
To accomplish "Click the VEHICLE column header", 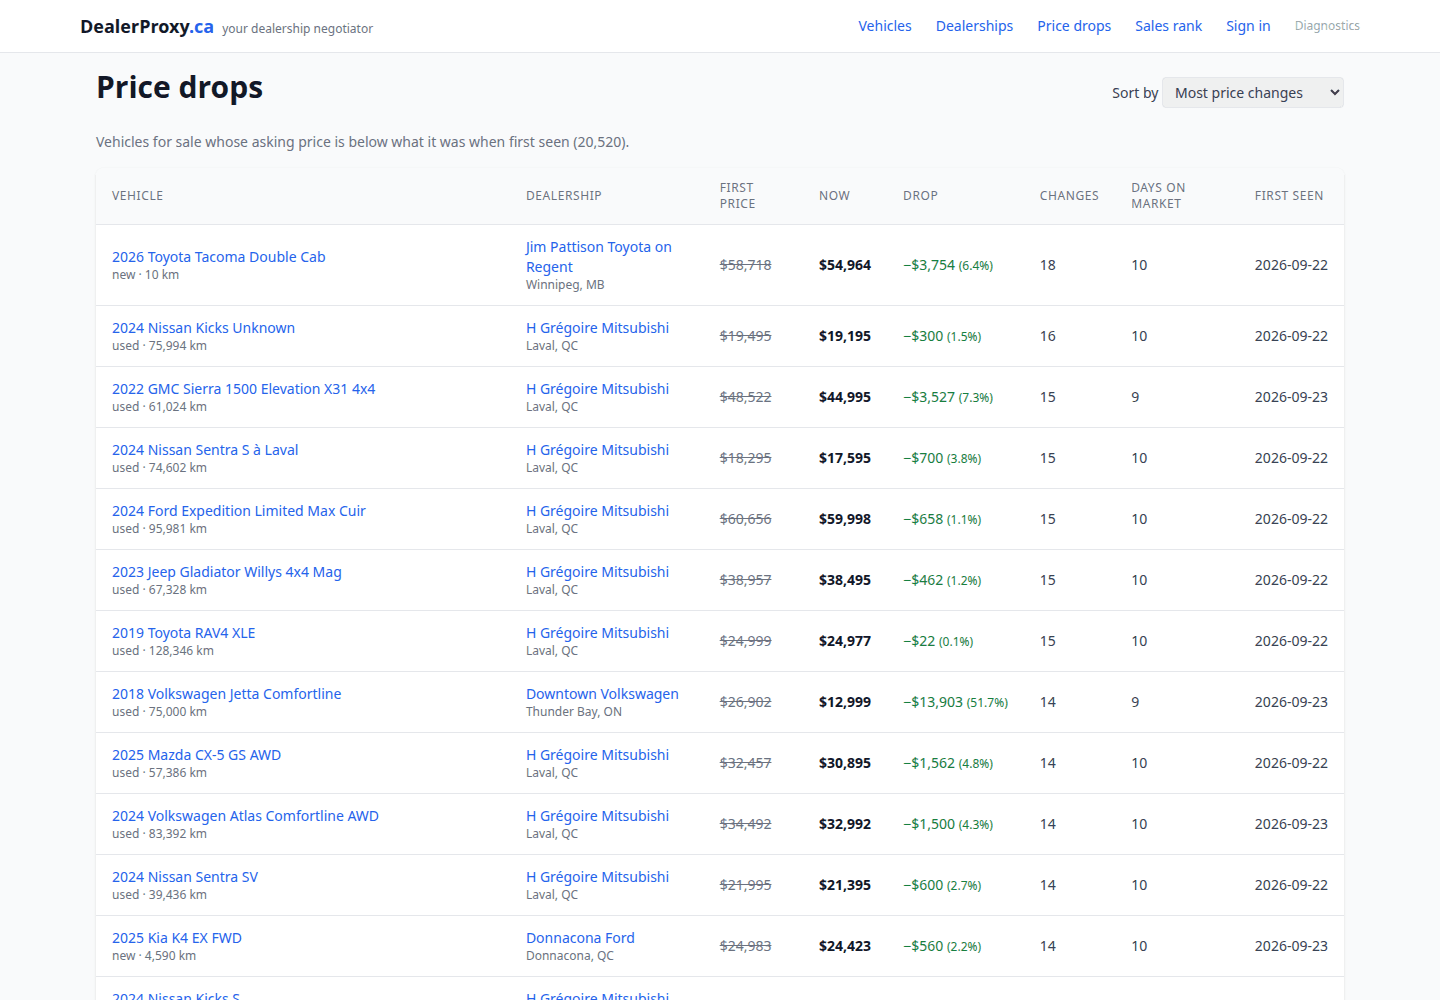I will point(137,196).
